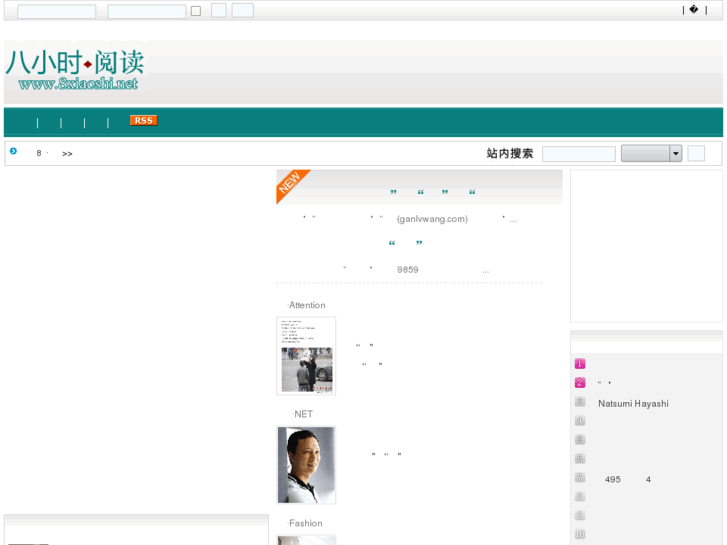Image resolution: width=727 pixels, height=545 pixels.
Task: Open the ranking entry containing 495
Action: pos(628,480)
